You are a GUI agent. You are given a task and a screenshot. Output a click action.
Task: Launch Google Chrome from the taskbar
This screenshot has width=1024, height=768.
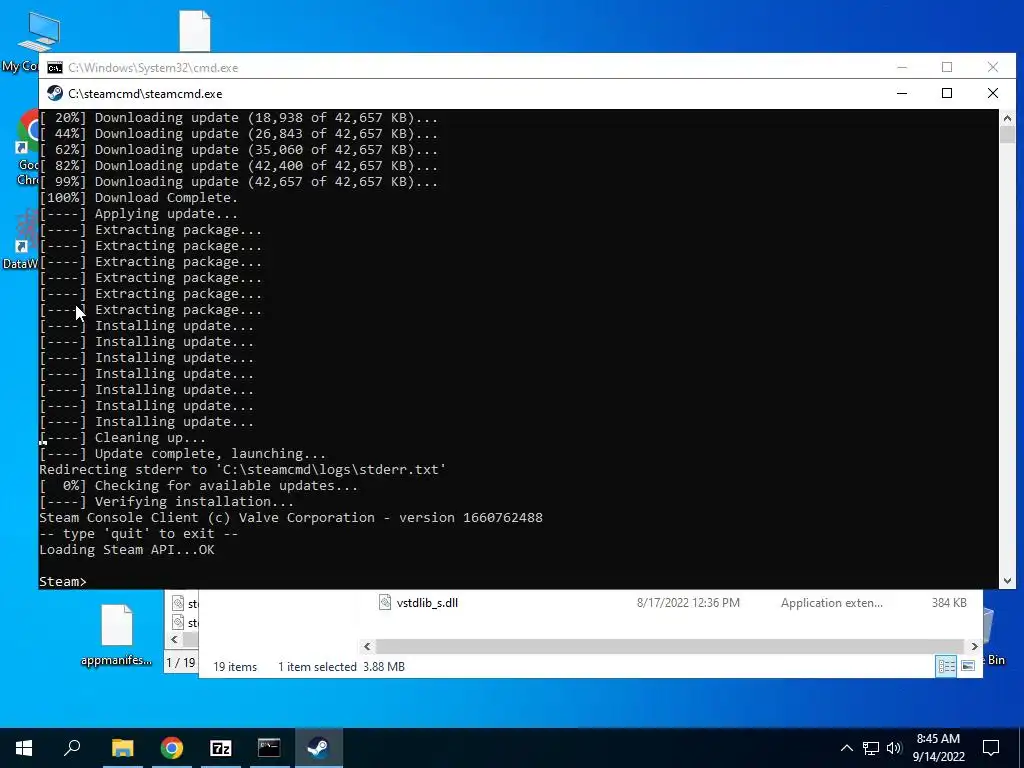pyautogui.click(x=172, y=748)
